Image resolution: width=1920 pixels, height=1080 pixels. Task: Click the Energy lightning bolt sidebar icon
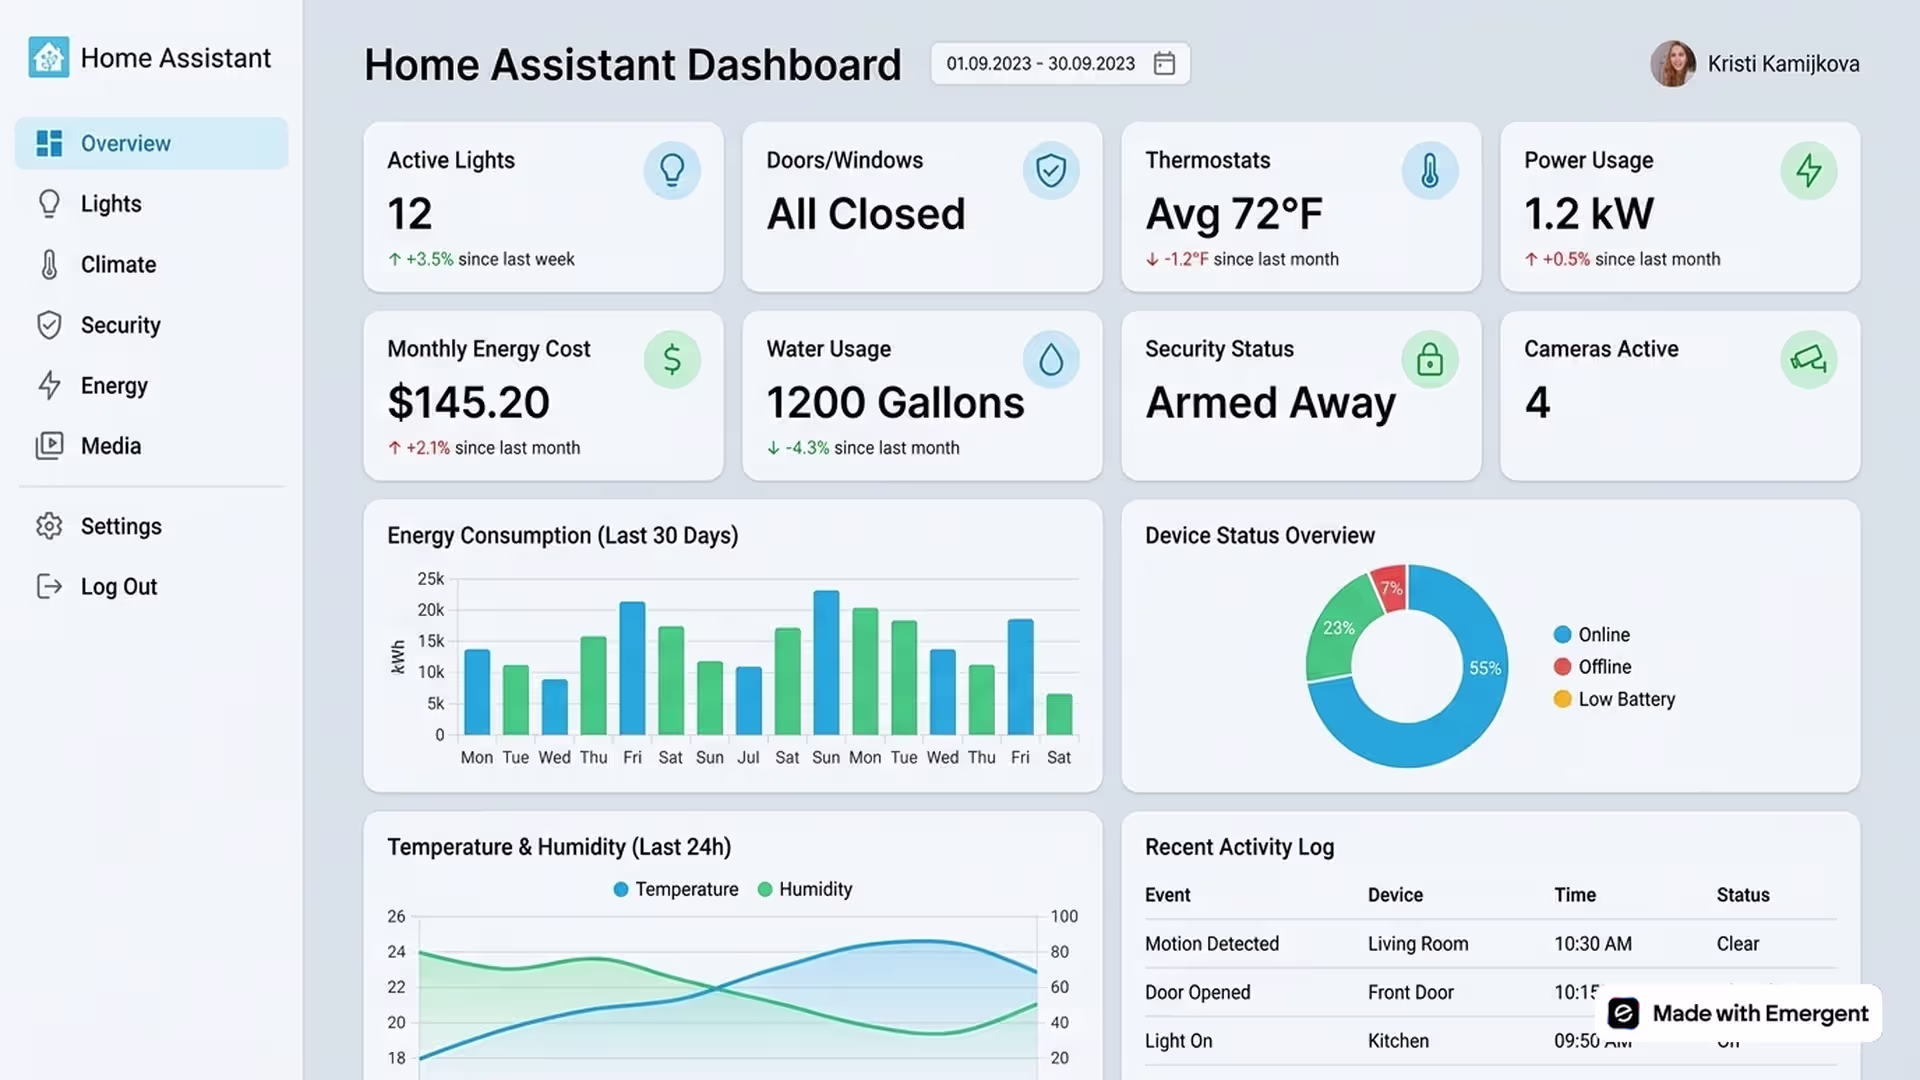[x=49, y=386]
